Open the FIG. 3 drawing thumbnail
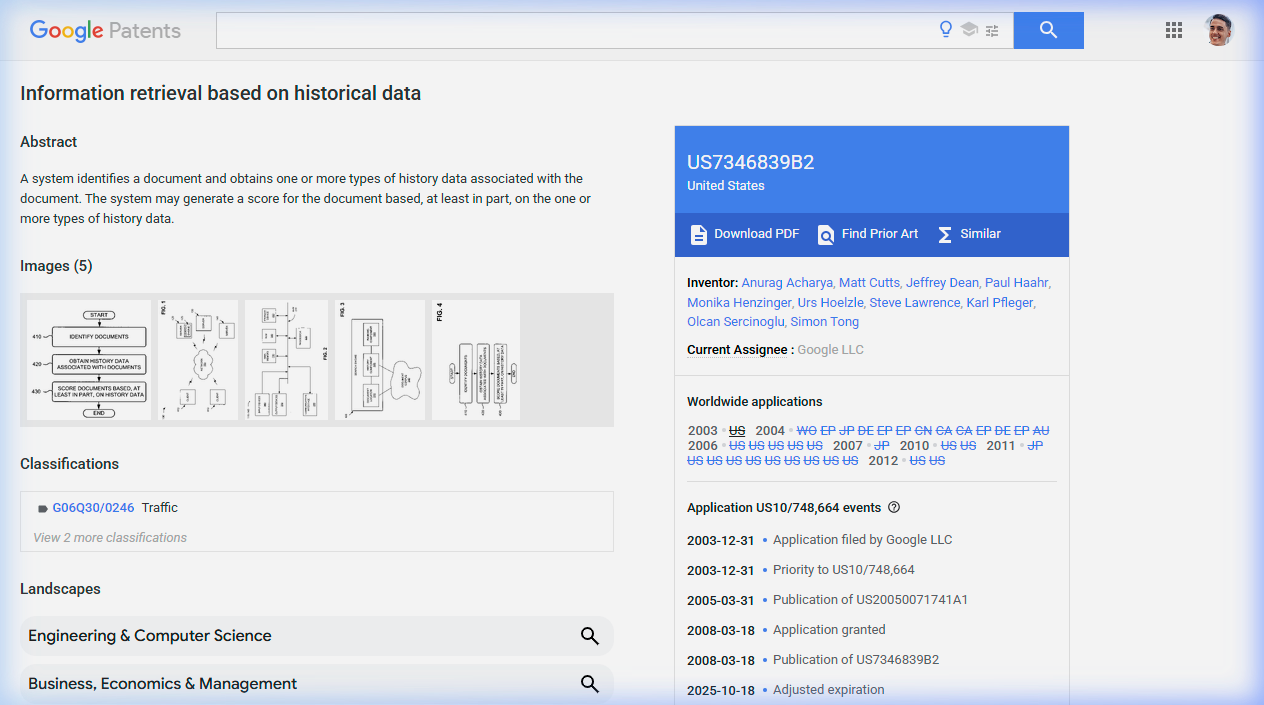The height and width of the screenshot is (705, 1264). coord(380,360)
